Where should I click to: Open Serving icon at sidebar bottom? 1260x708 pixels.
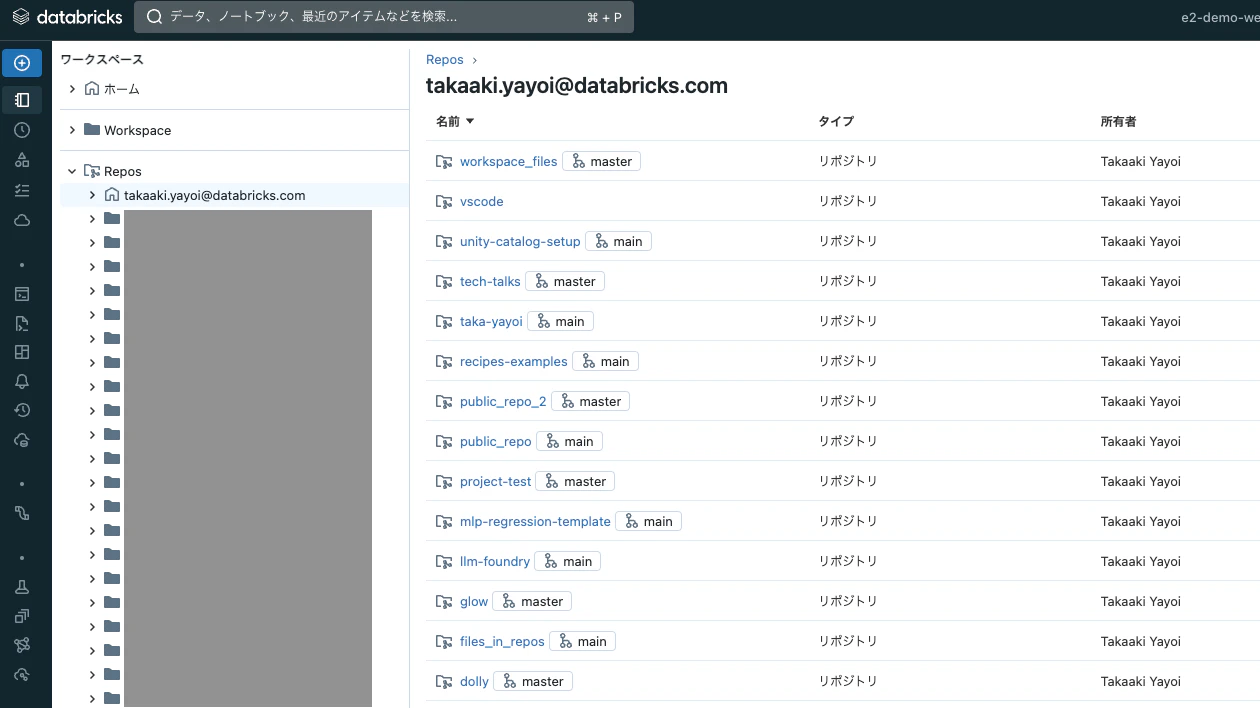(x=22, y=674)
